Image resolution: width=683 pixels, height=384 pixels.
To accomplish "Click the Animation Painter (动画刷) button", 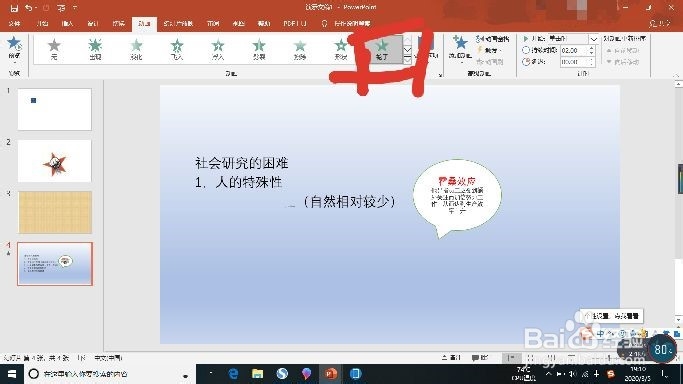I will coord(490,62).
